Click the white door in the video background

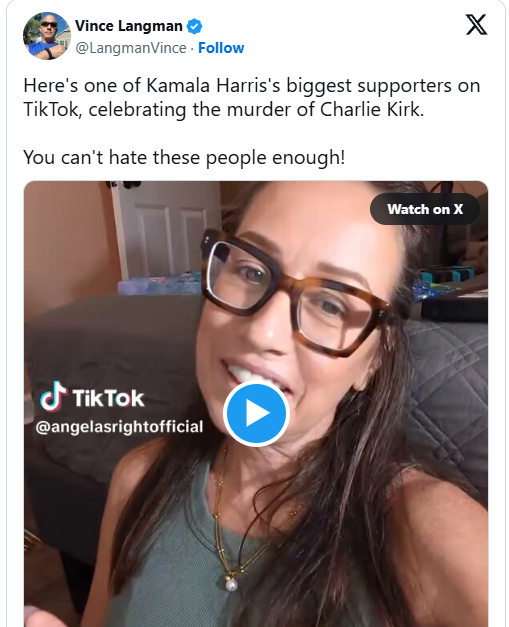(x=166, y=228)
